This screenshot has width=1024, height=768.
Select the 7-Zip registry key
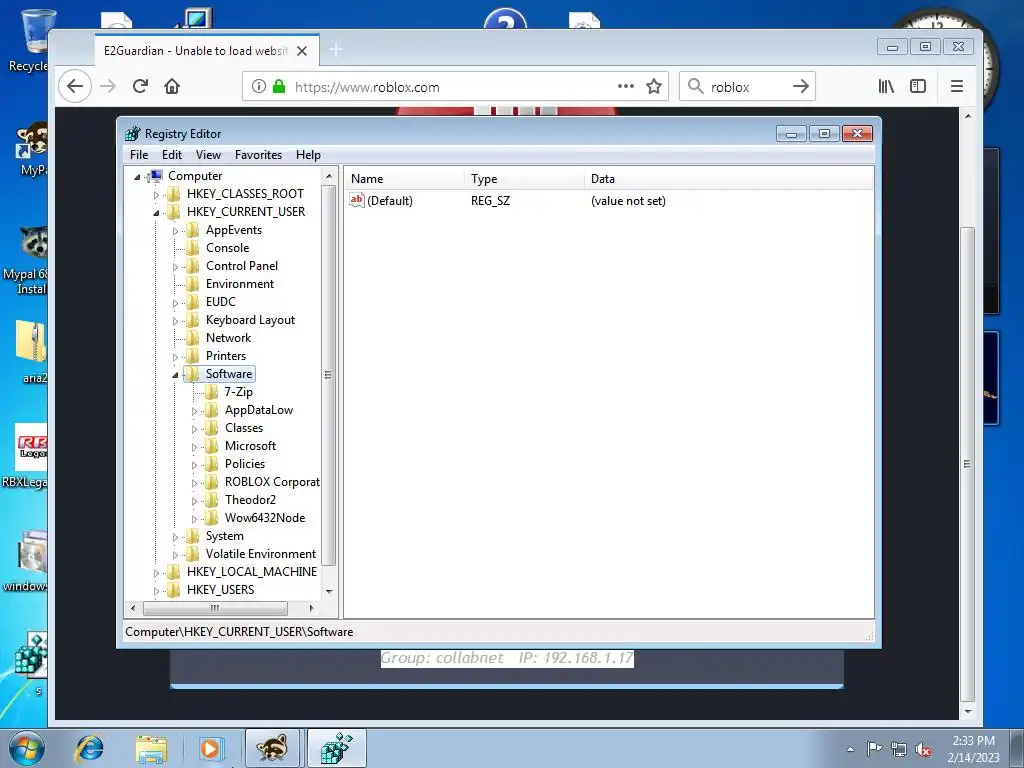click(238, 392)
